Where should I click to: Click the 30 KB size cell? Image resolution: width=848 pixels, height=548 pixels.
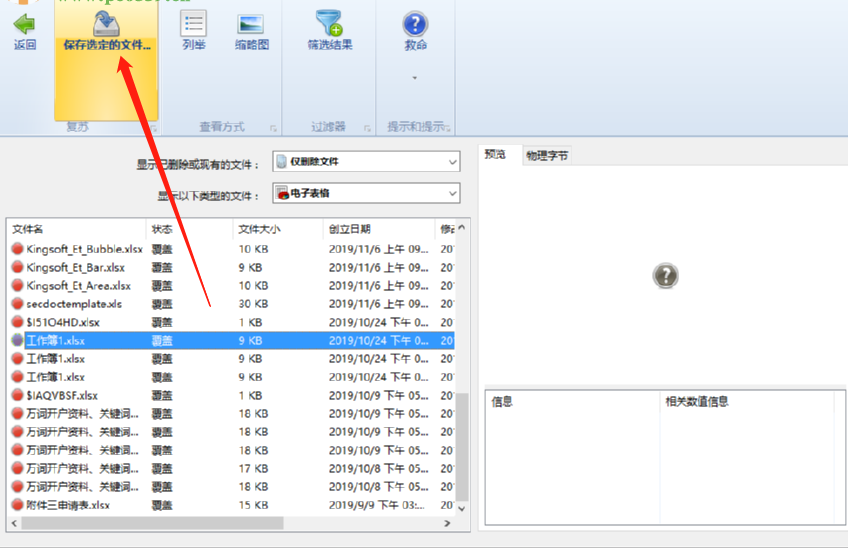(254, 303)
